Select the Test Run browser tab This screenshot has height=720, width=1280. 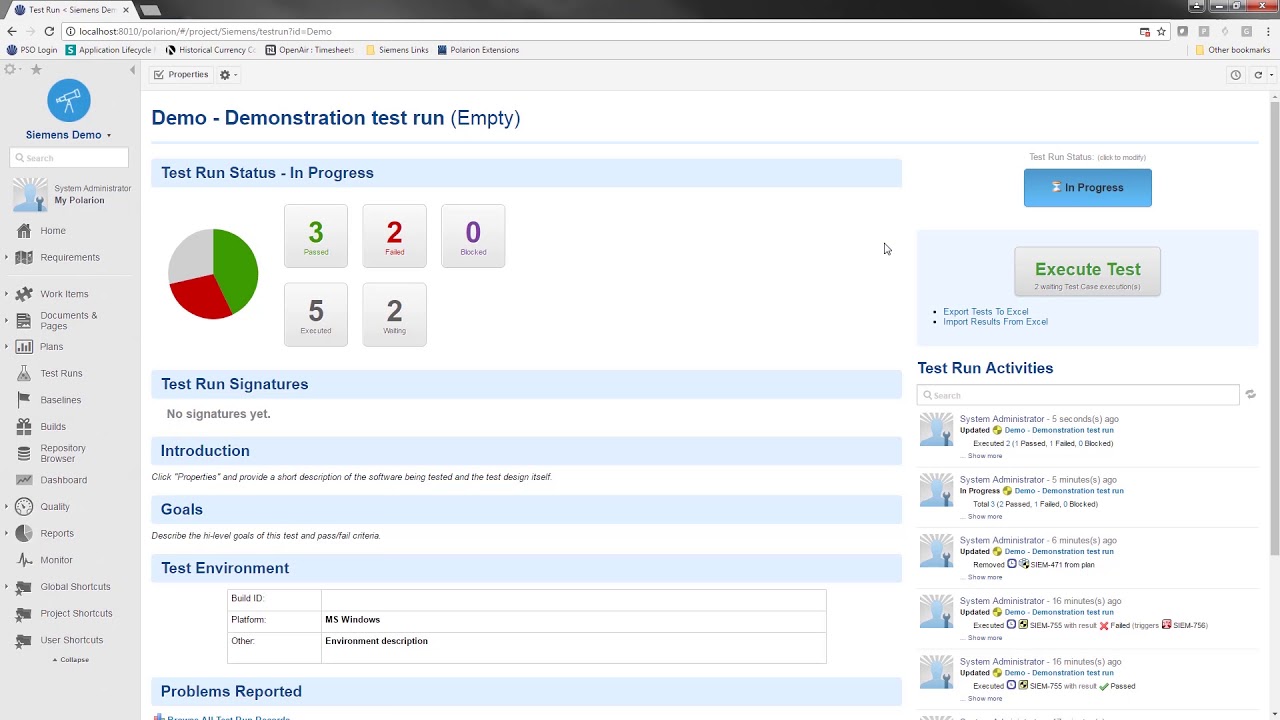coord(70,10)
